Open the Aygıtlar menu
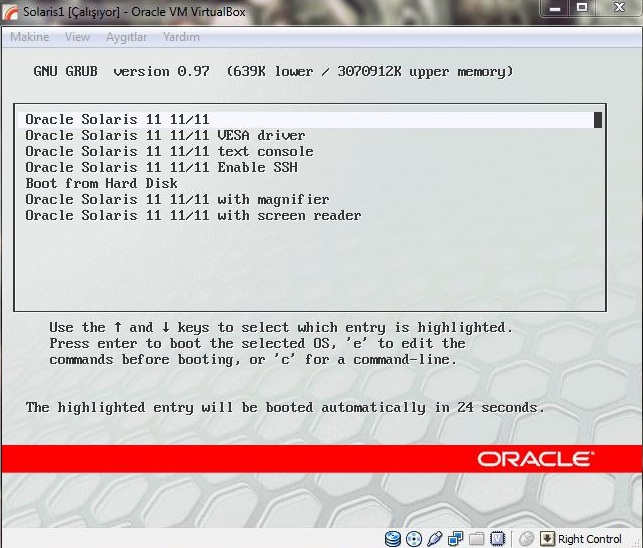The image size is (643, 548). click(126, 37)
